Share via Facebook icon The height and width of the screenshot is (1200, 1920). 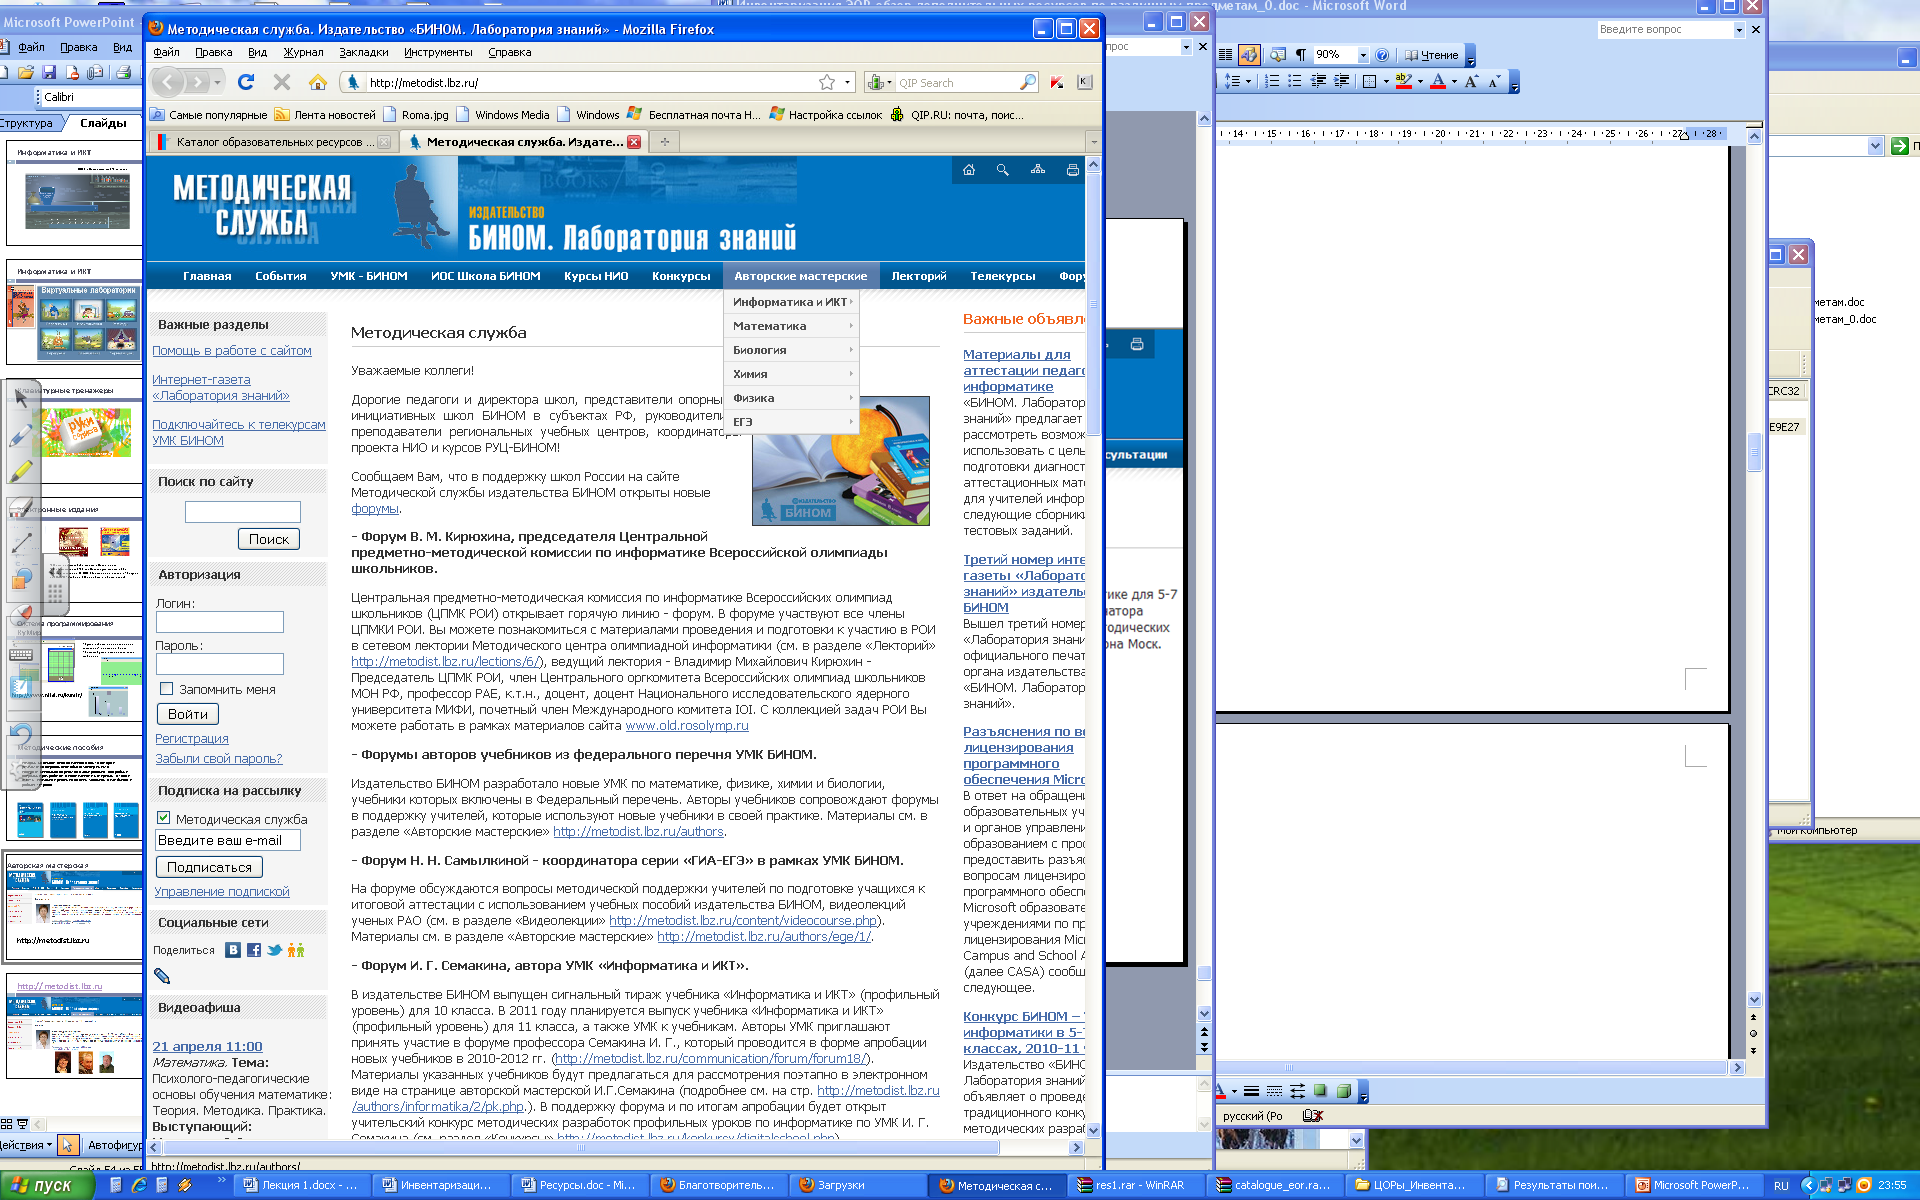tap(254, 950)
